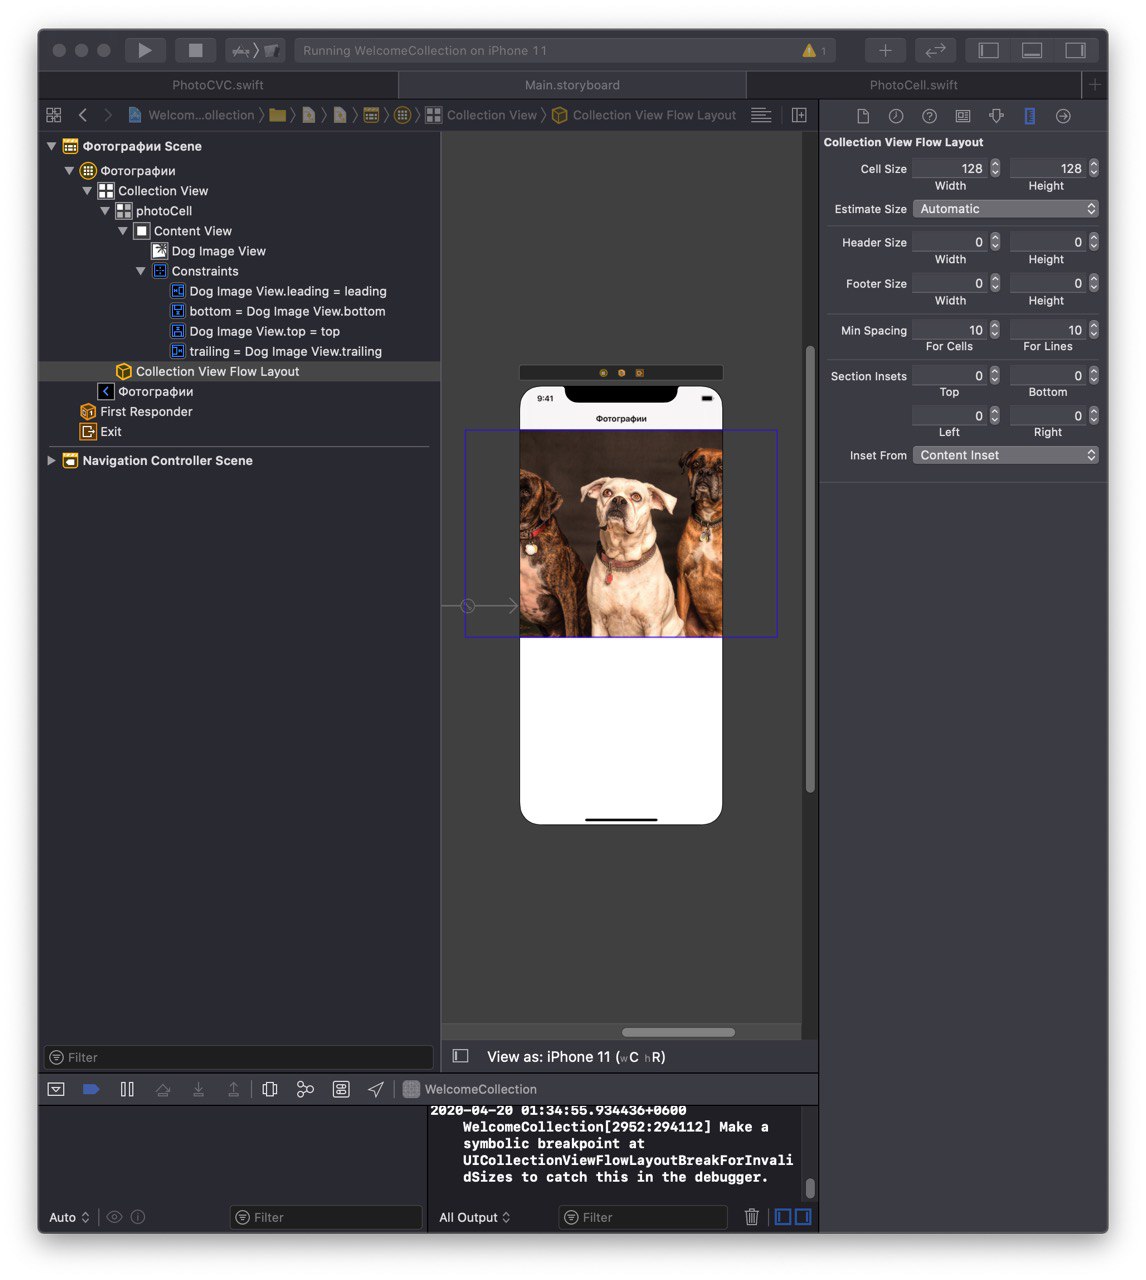Screen dimensions: 1146x1280
Task: Select trailing = Dog Image View.trailing constraint
Action: tap(285, 351)
